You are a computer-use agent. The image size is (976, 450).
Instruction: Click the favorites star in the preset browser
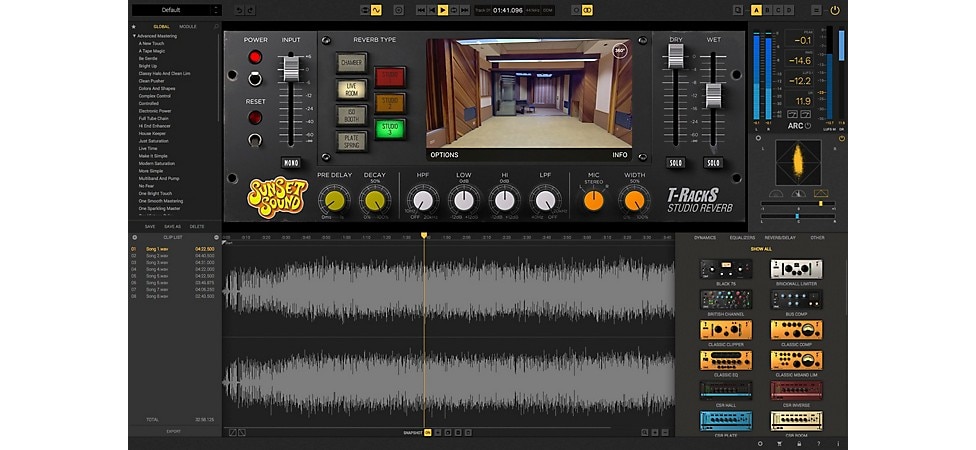(134, 27)
